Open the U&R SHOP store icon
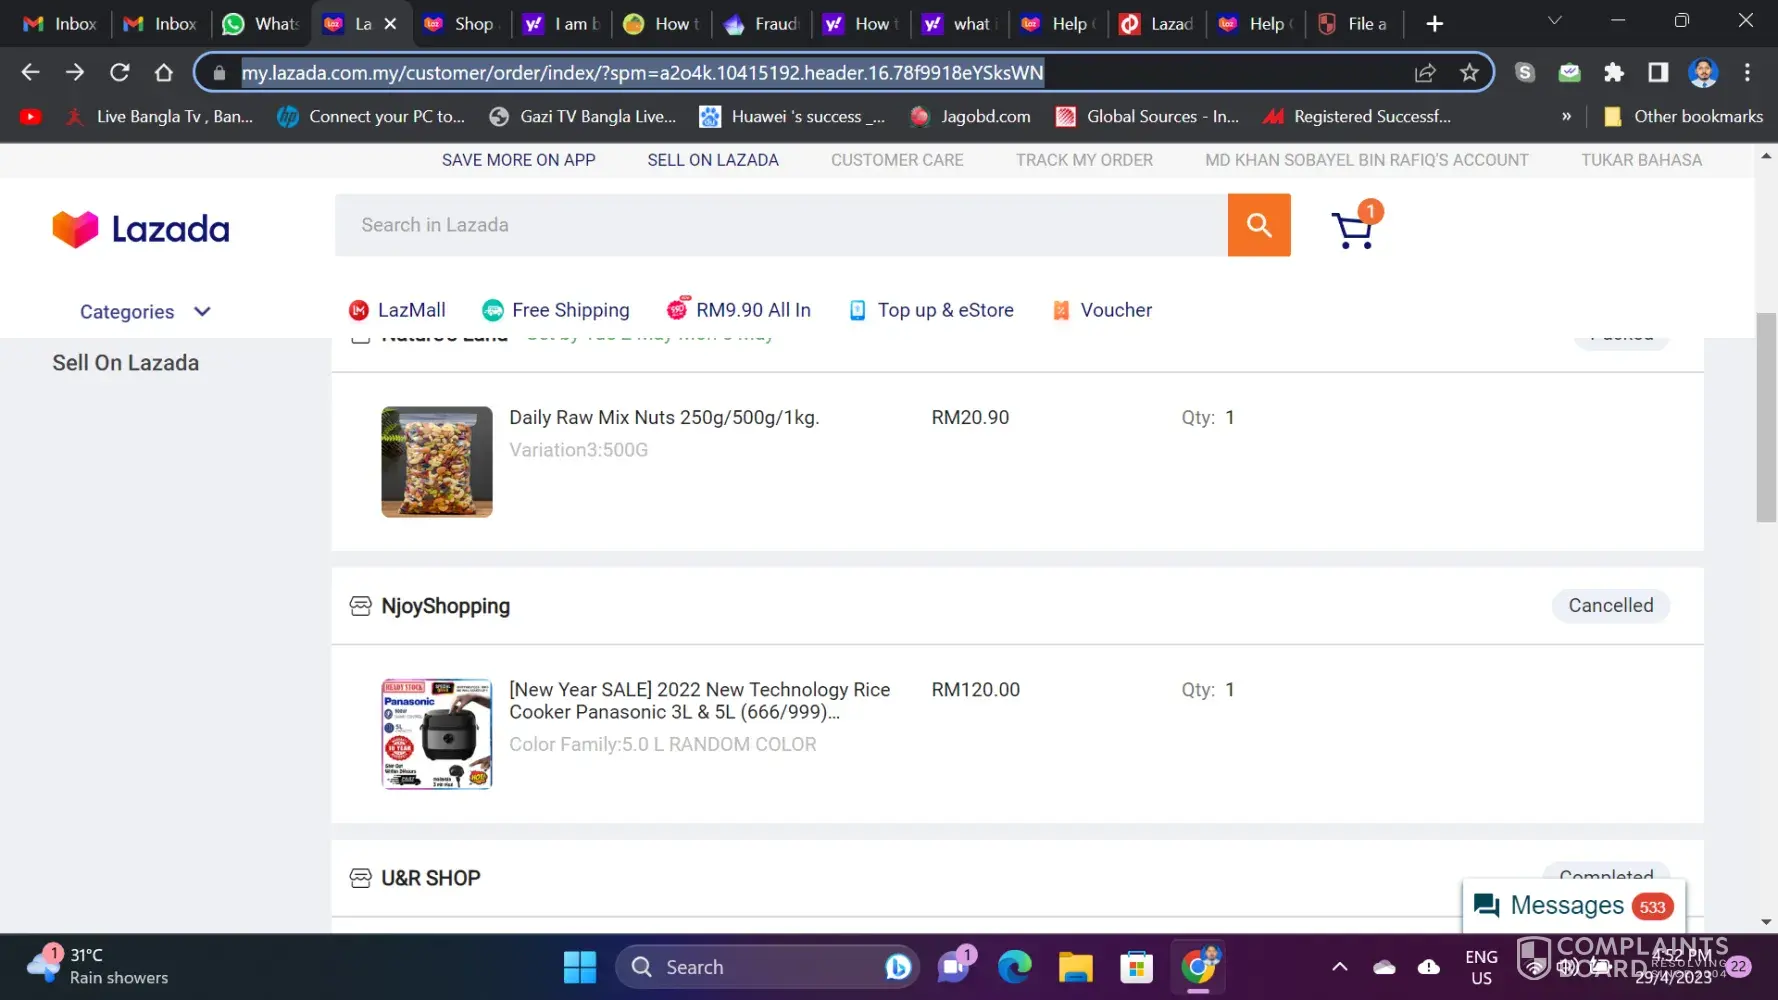Image resolution: width=1778 pixels, height=1000 pixels. [x=360, y=878]
